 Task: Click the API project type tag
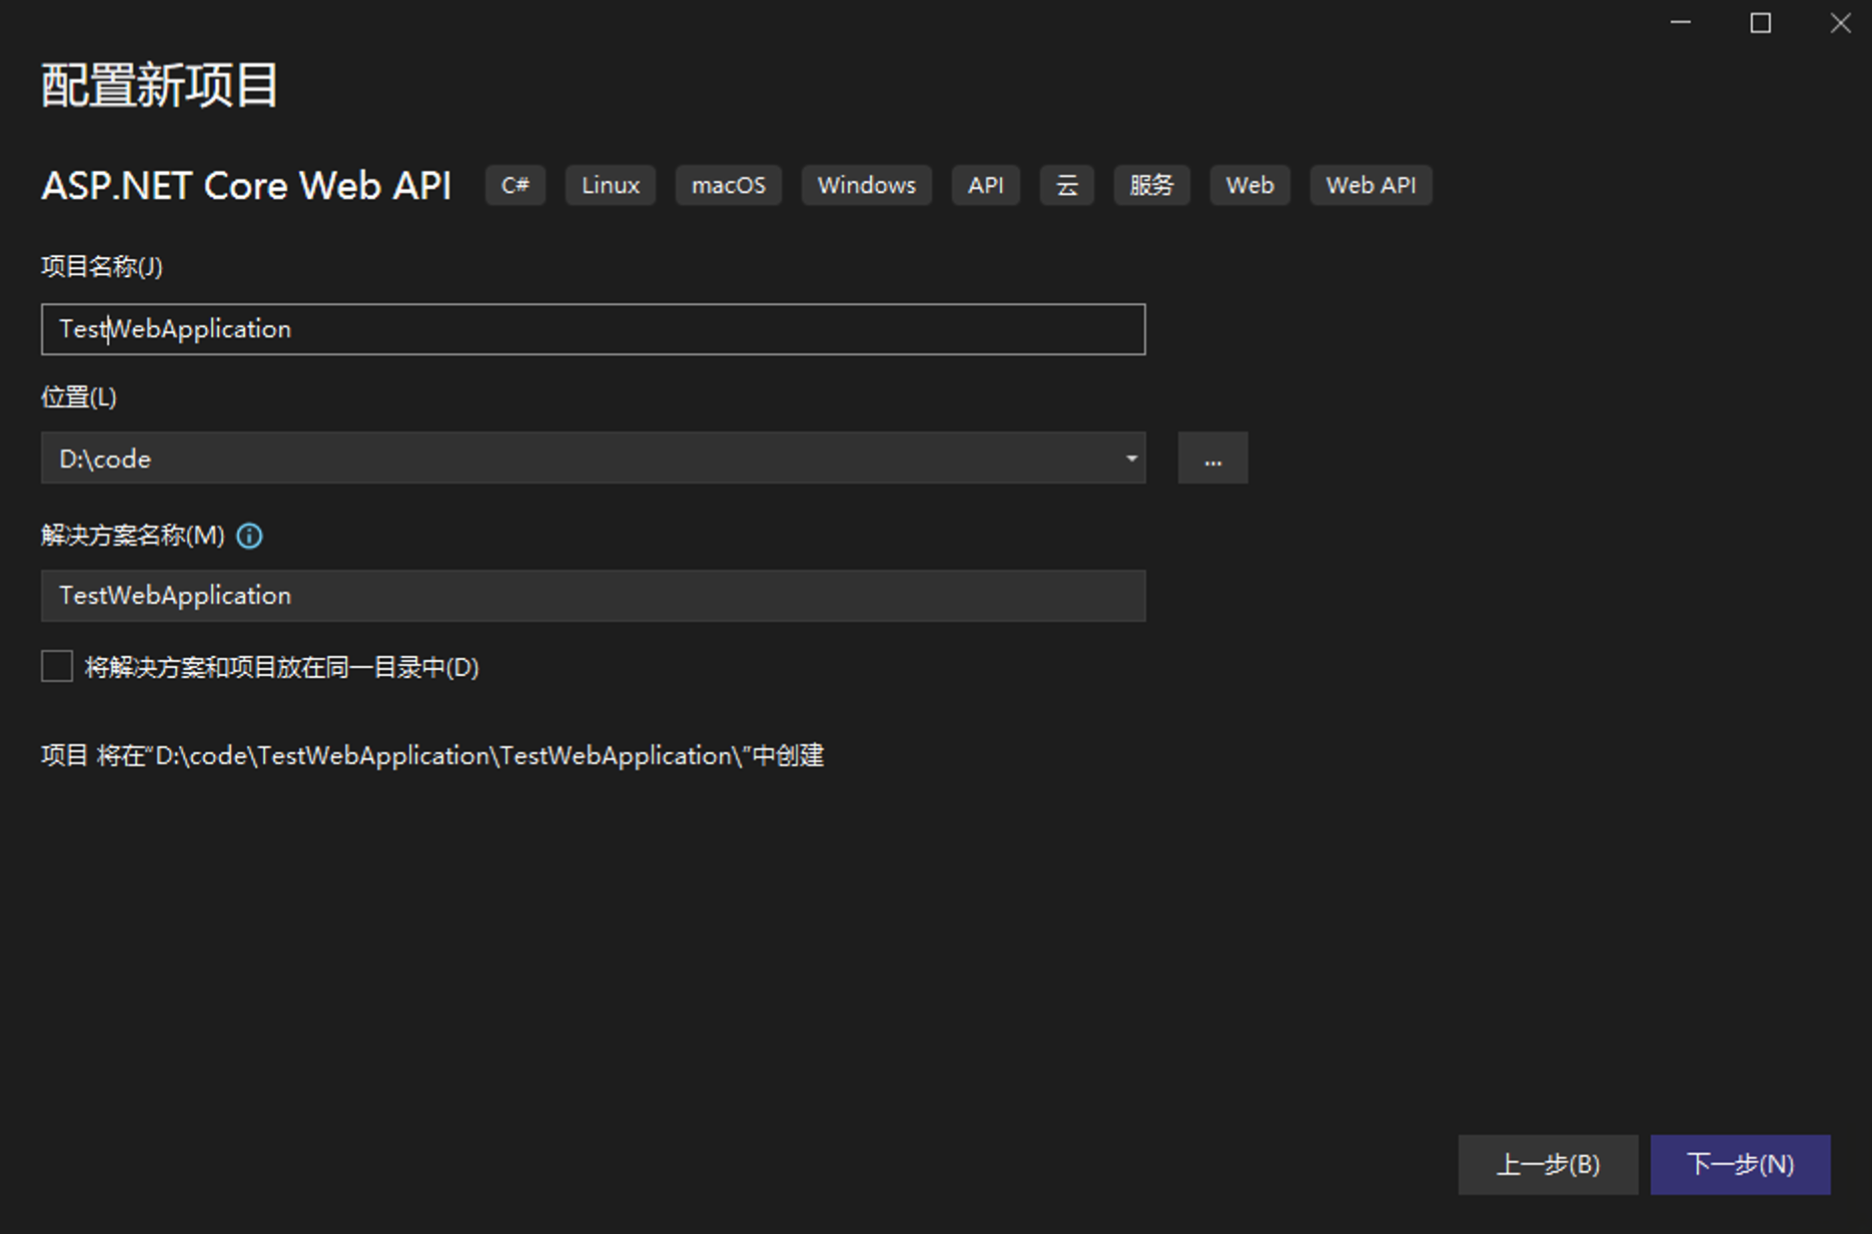[985, 185]
